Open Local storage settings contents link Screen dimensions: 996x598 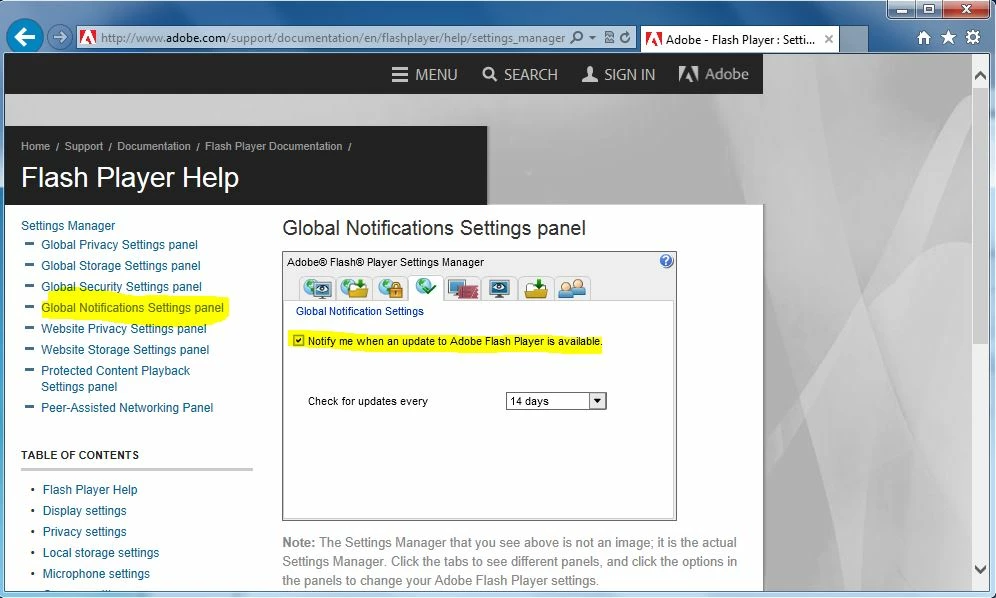point(101,552)
